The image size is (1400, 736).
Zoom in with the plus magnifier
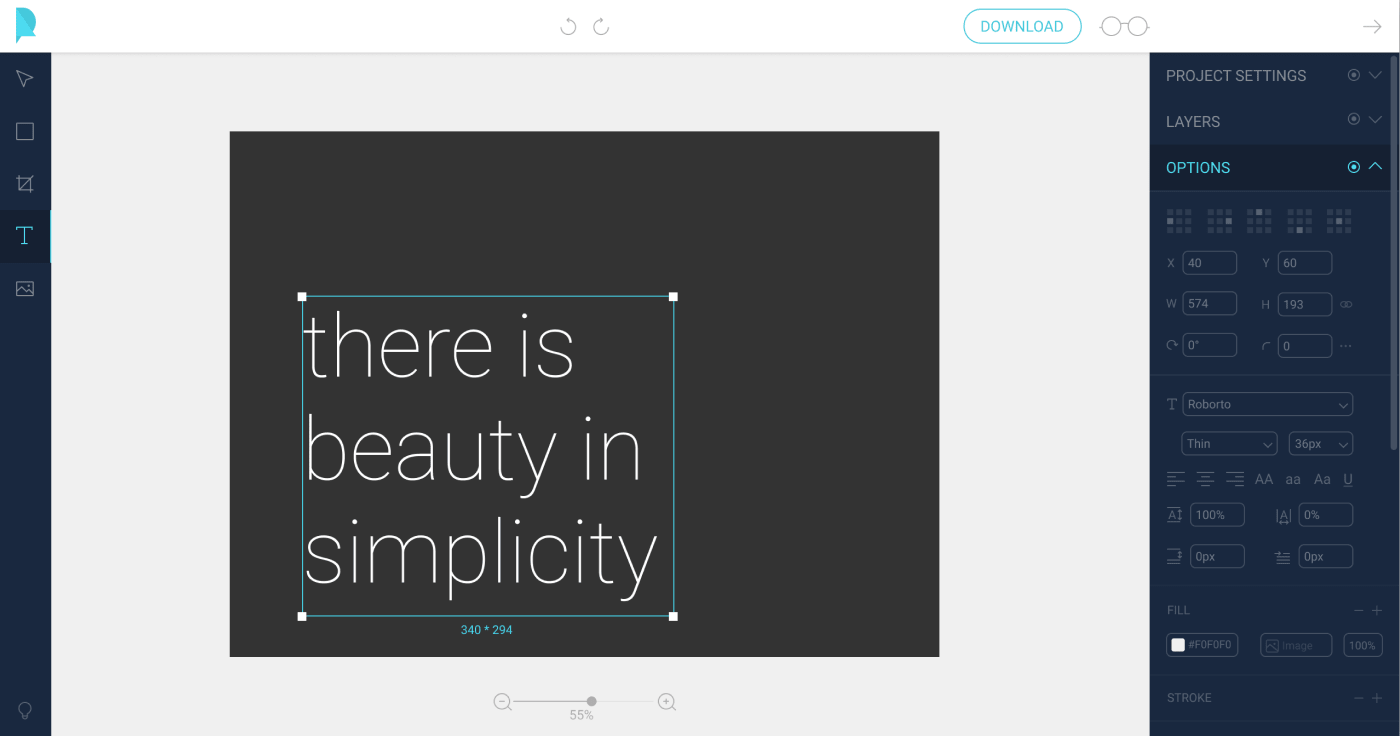pyautogui.click(x=667, y=702)
